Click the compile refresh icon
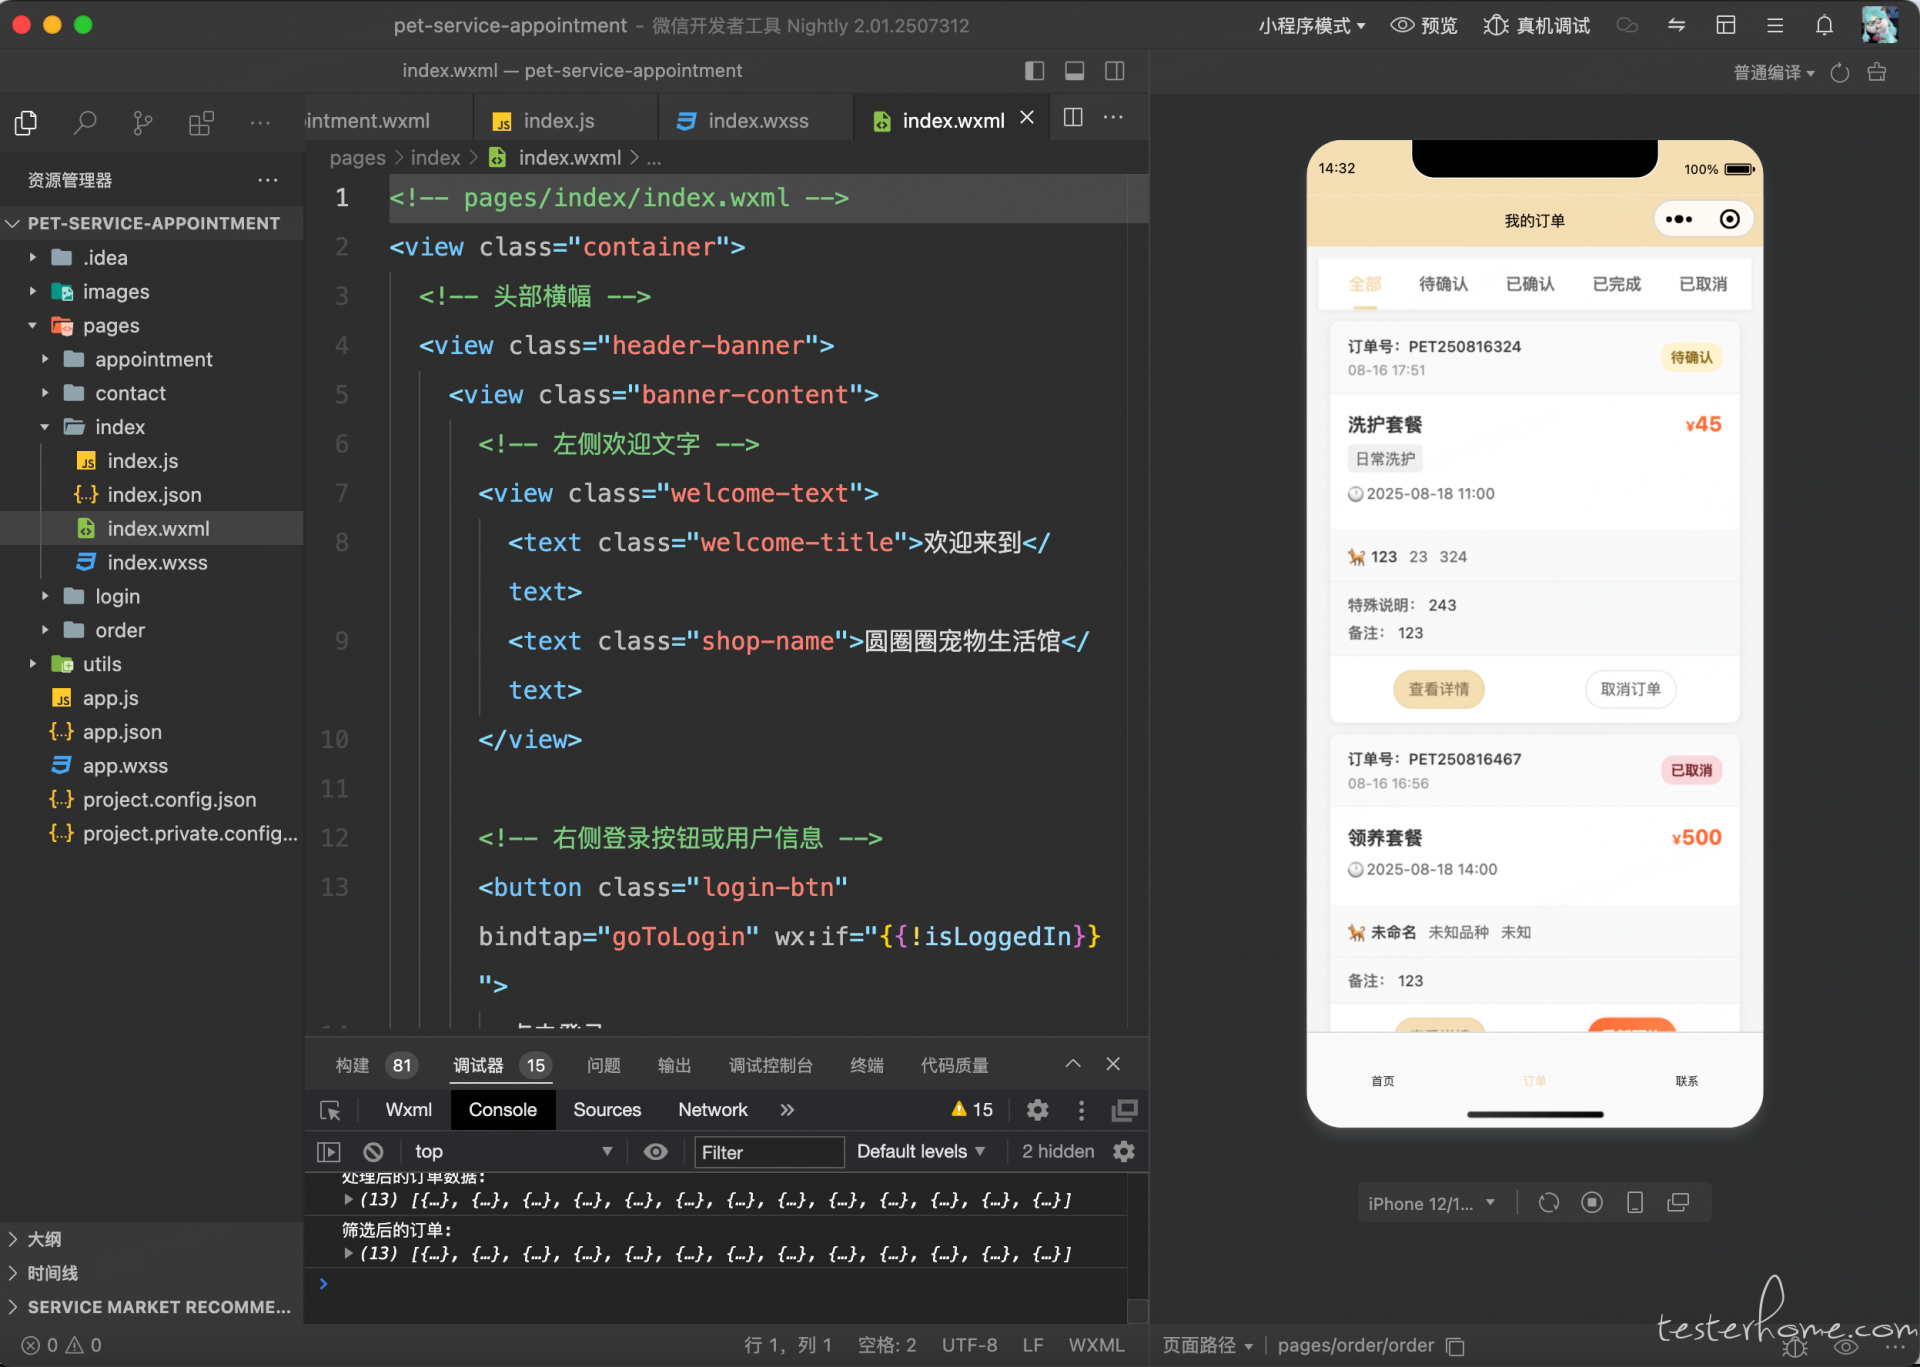The image size is (1920, 1367). (x=1840, y=72)
